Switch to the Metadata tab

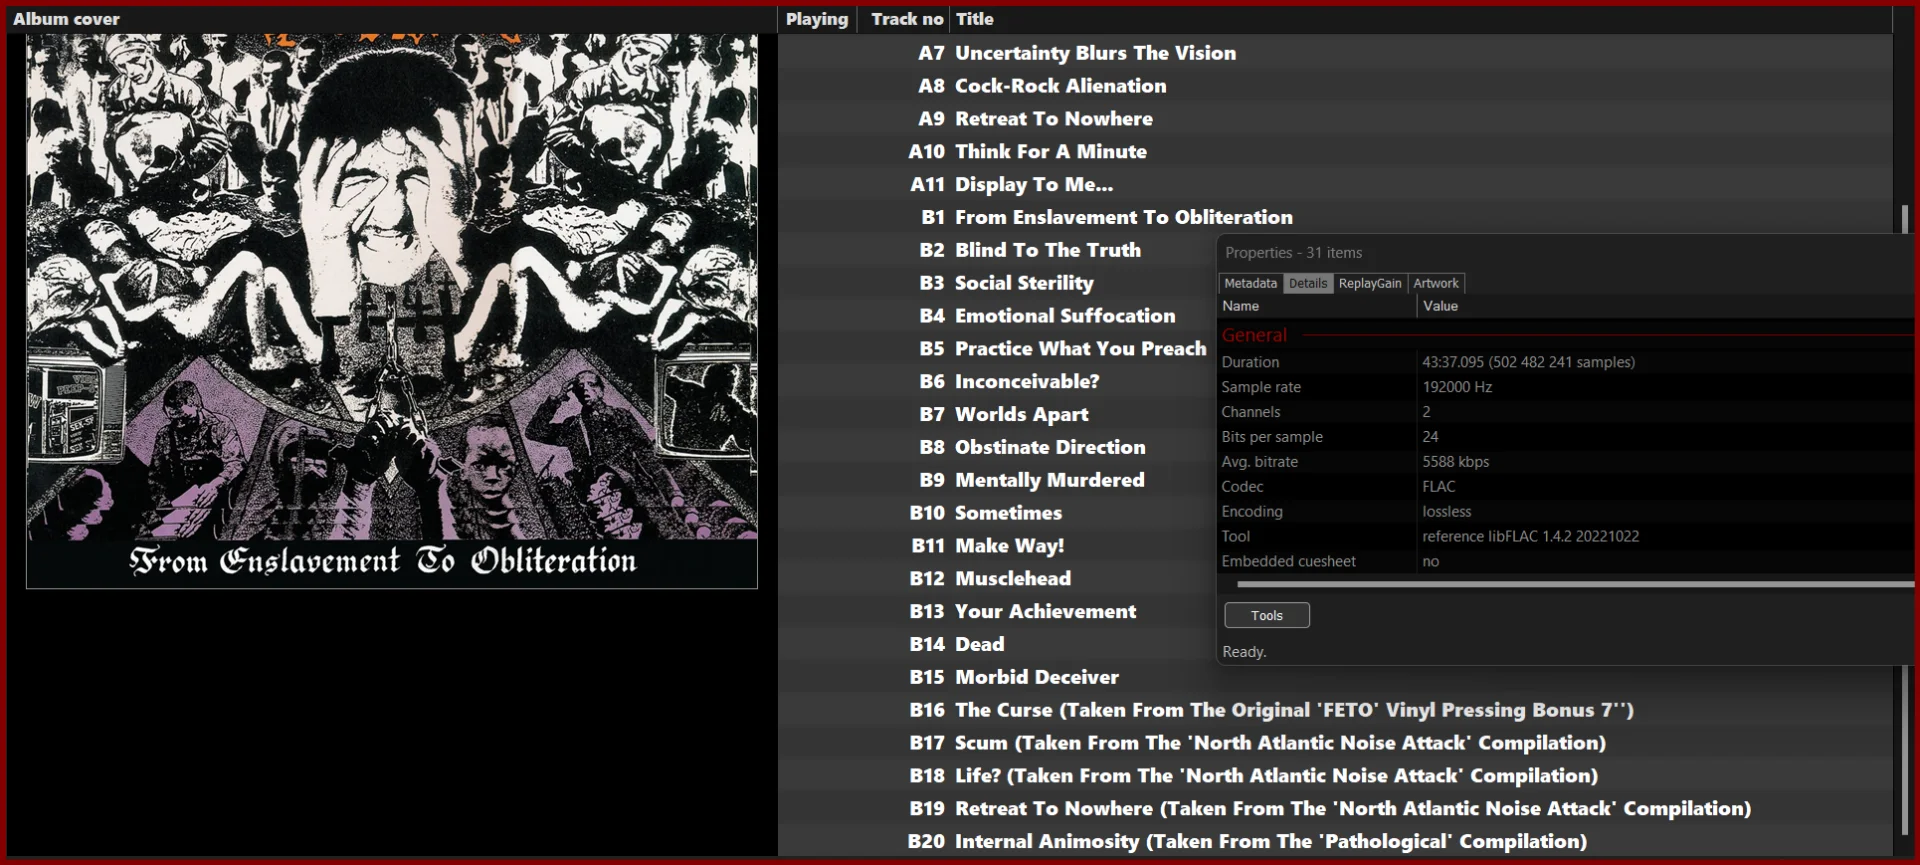1250,283
